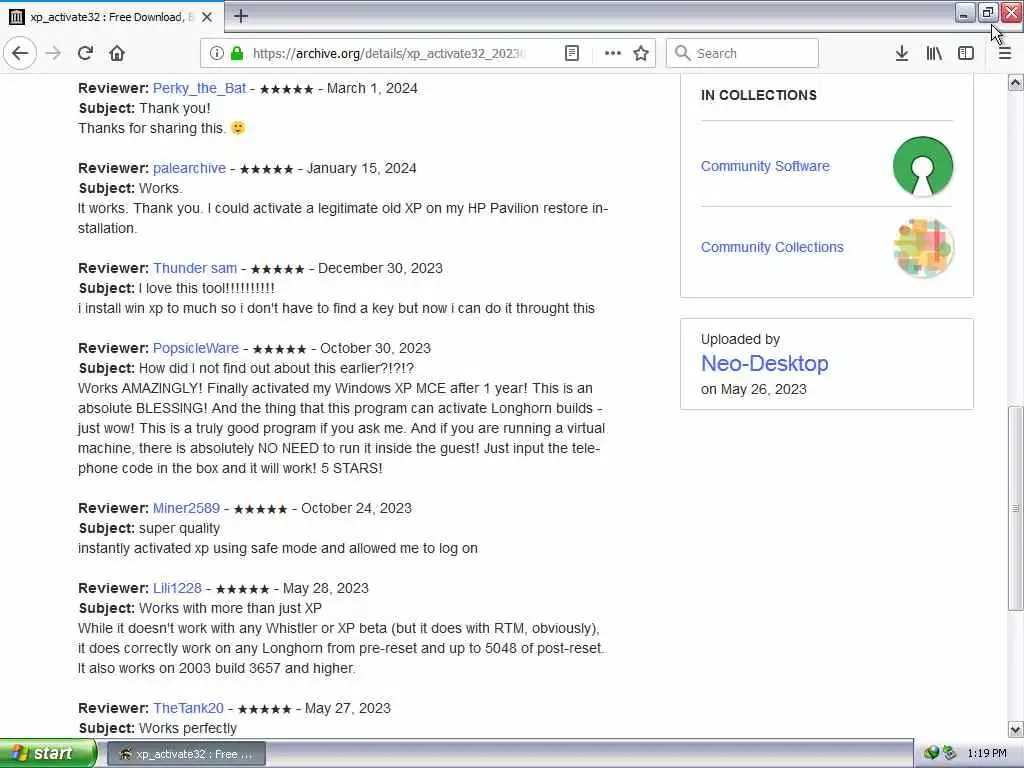Viewport: 1024px width, 768px height.
Task: Show site information icon in address bar
Action: (x=217, y=53)
